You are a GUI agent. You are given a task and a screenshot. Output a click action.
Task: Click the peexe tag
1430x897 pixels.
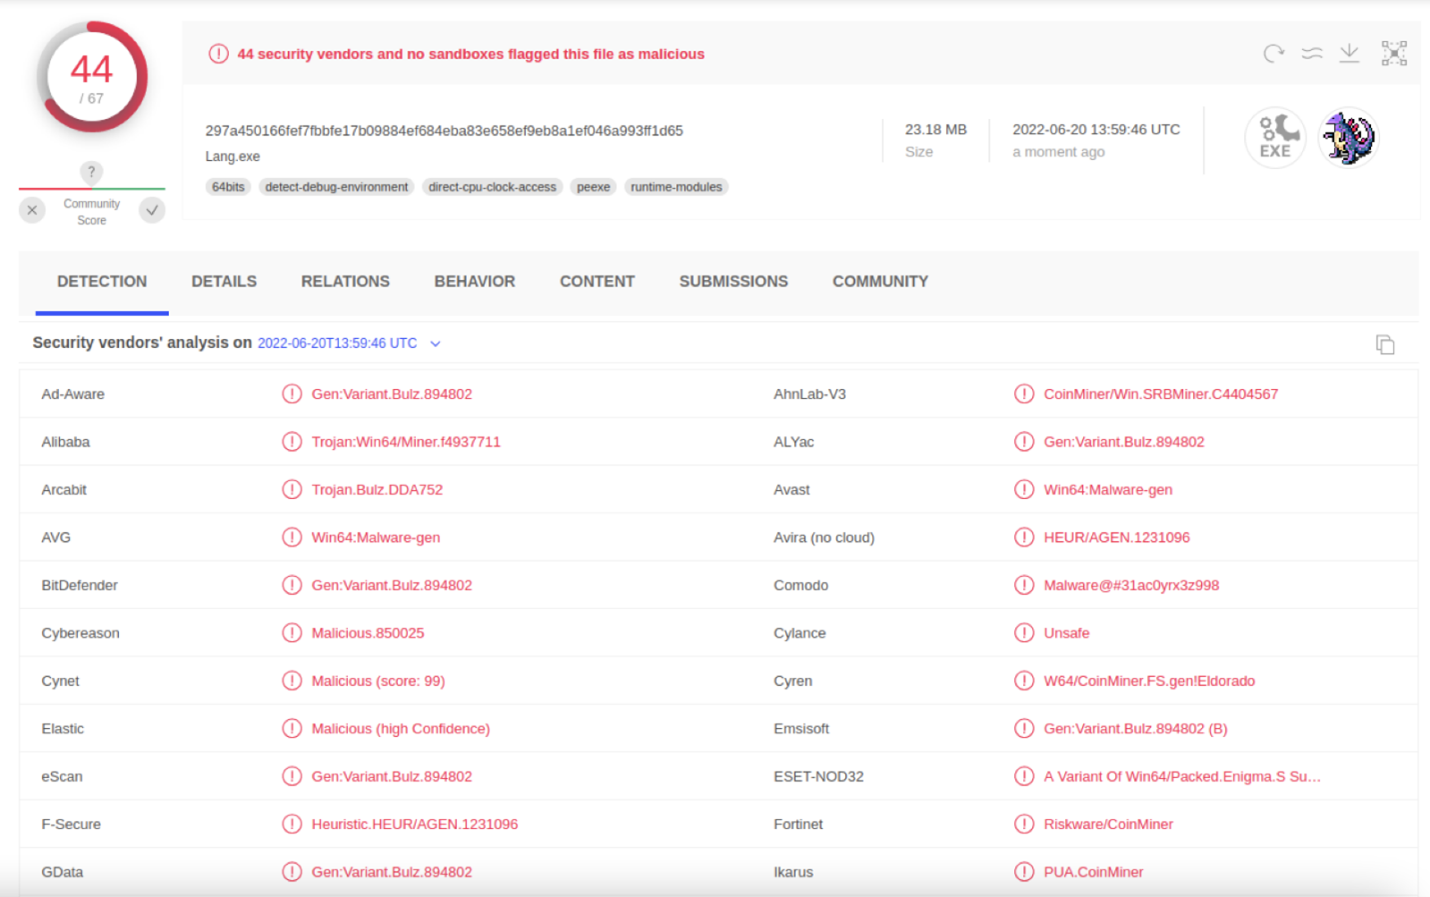tap(593, 187)
